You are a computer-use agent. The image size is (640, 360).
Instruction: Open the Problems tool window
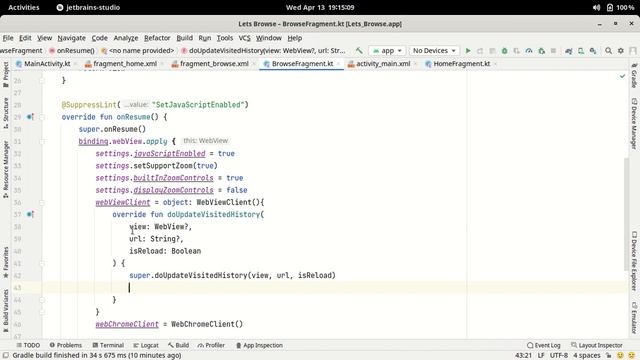[66, 345]
